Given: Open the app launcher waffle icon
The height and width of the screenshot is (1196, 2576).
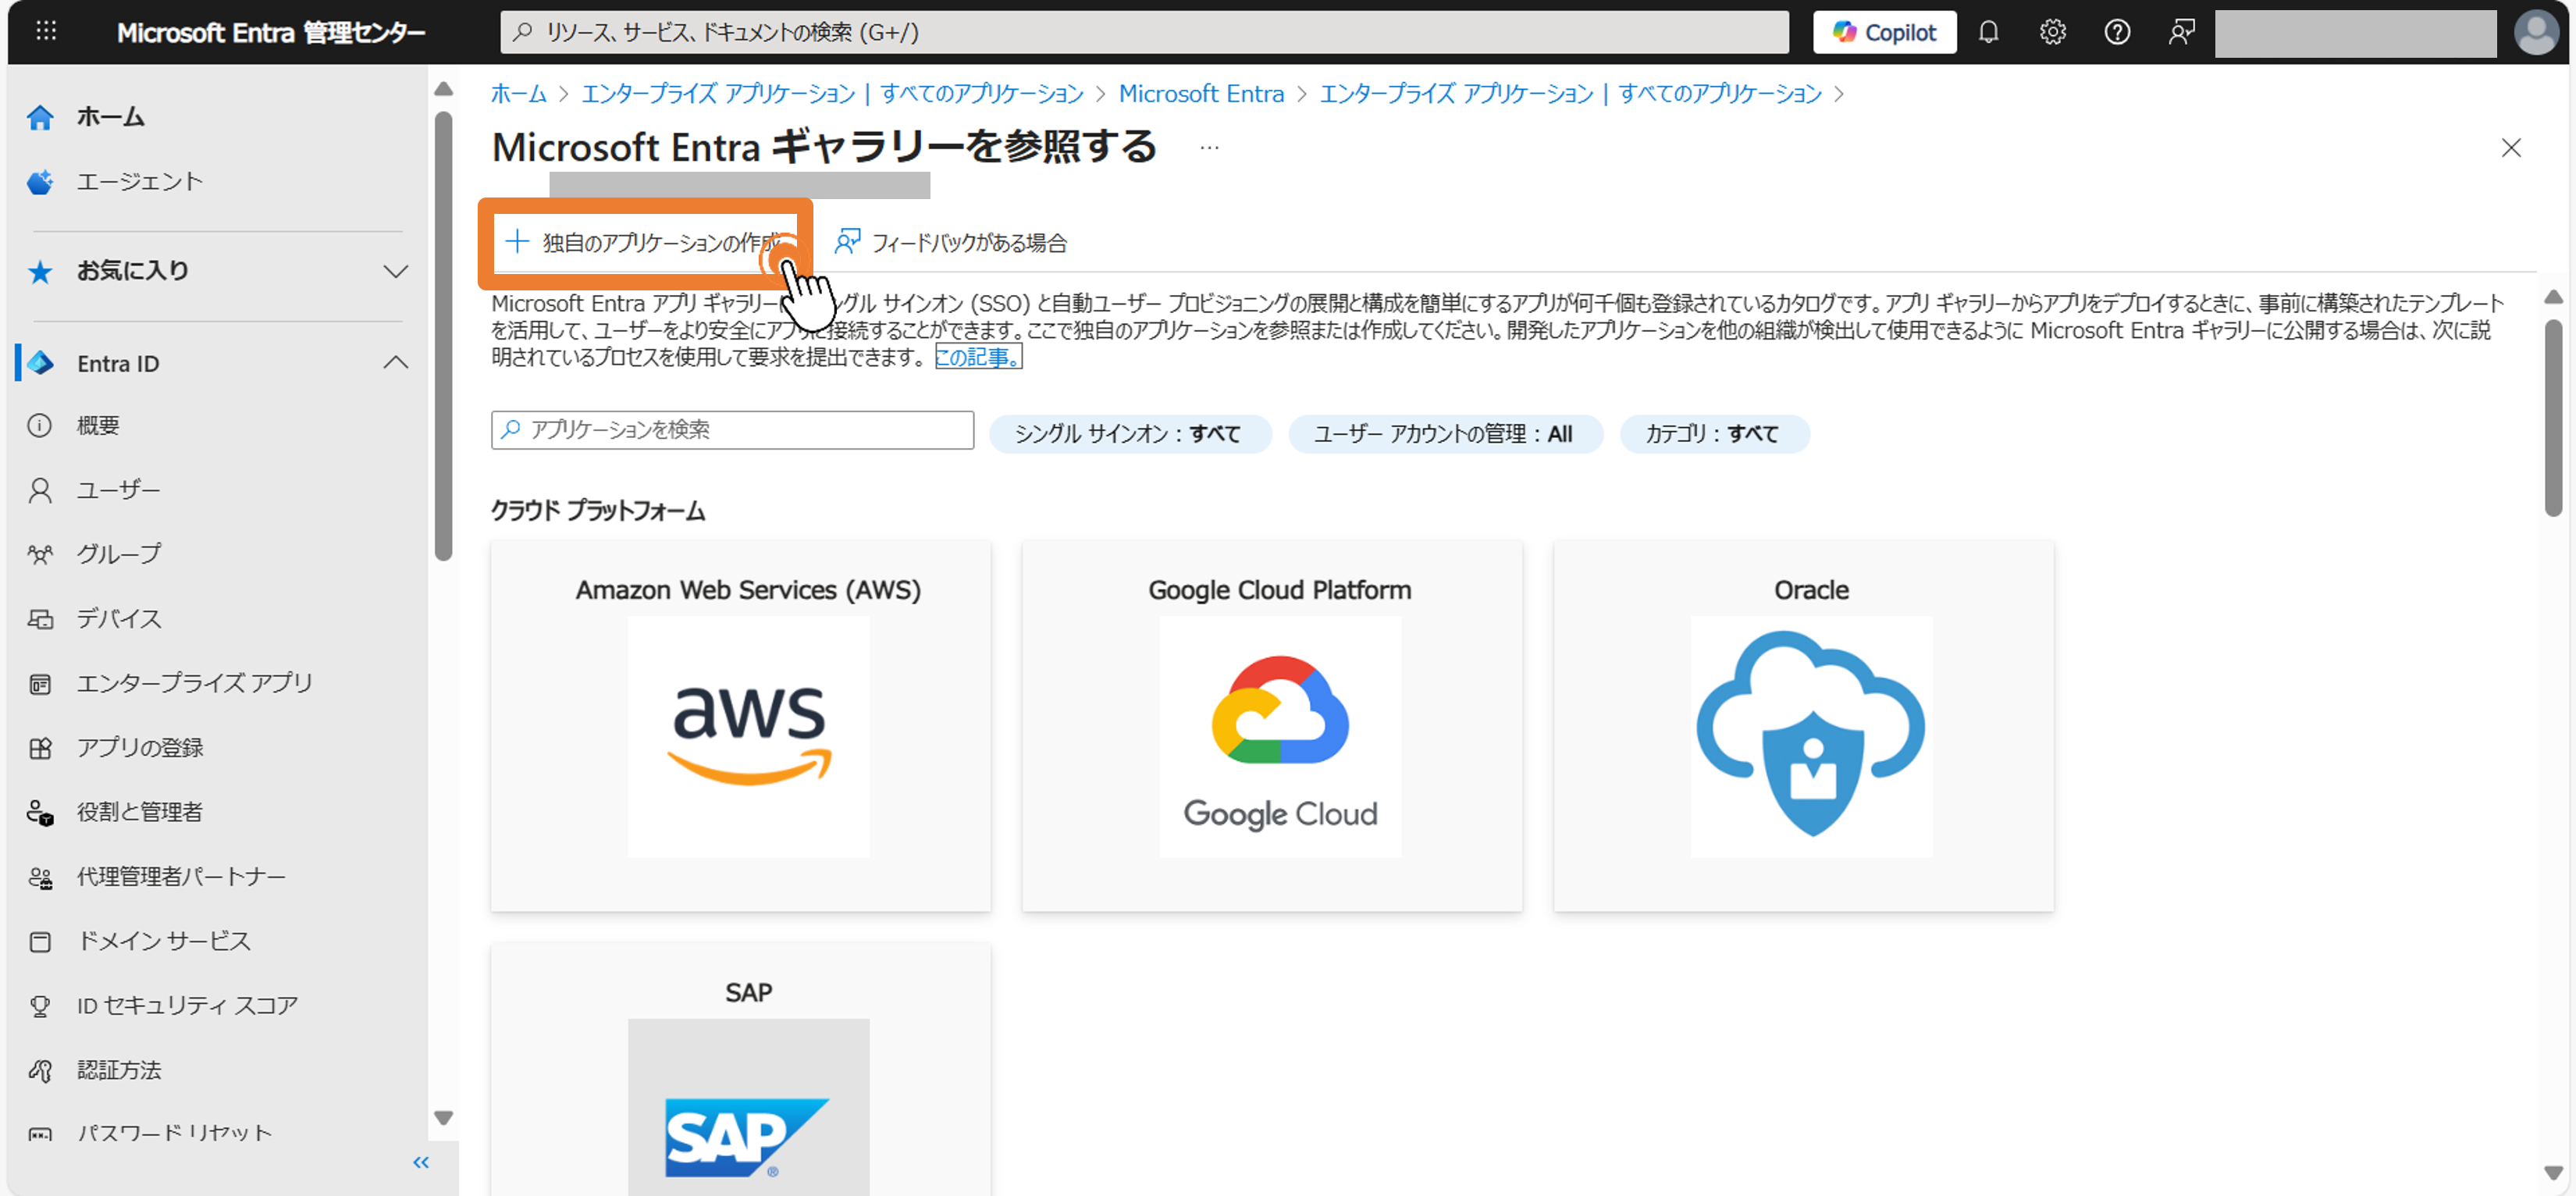Looking at the screenshot, I should (x=46, y=32).
